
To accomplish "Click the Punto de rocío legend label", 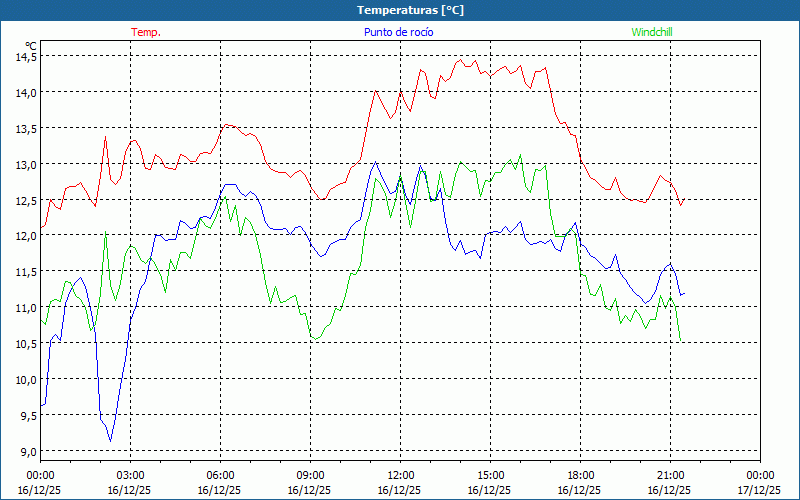I will (399, 32).
